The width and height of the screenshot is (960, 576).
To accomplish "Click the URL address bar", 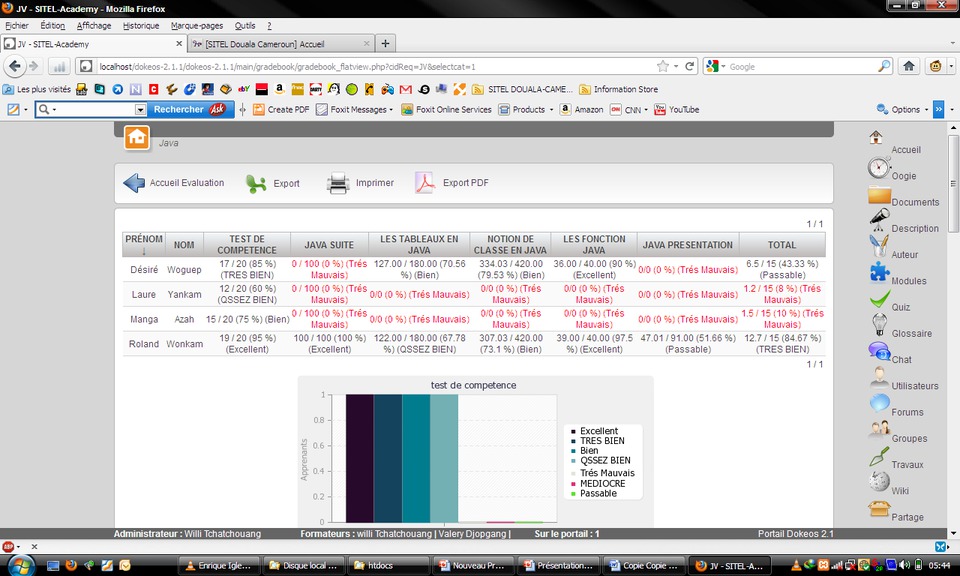I will click(x=373, y=66).
